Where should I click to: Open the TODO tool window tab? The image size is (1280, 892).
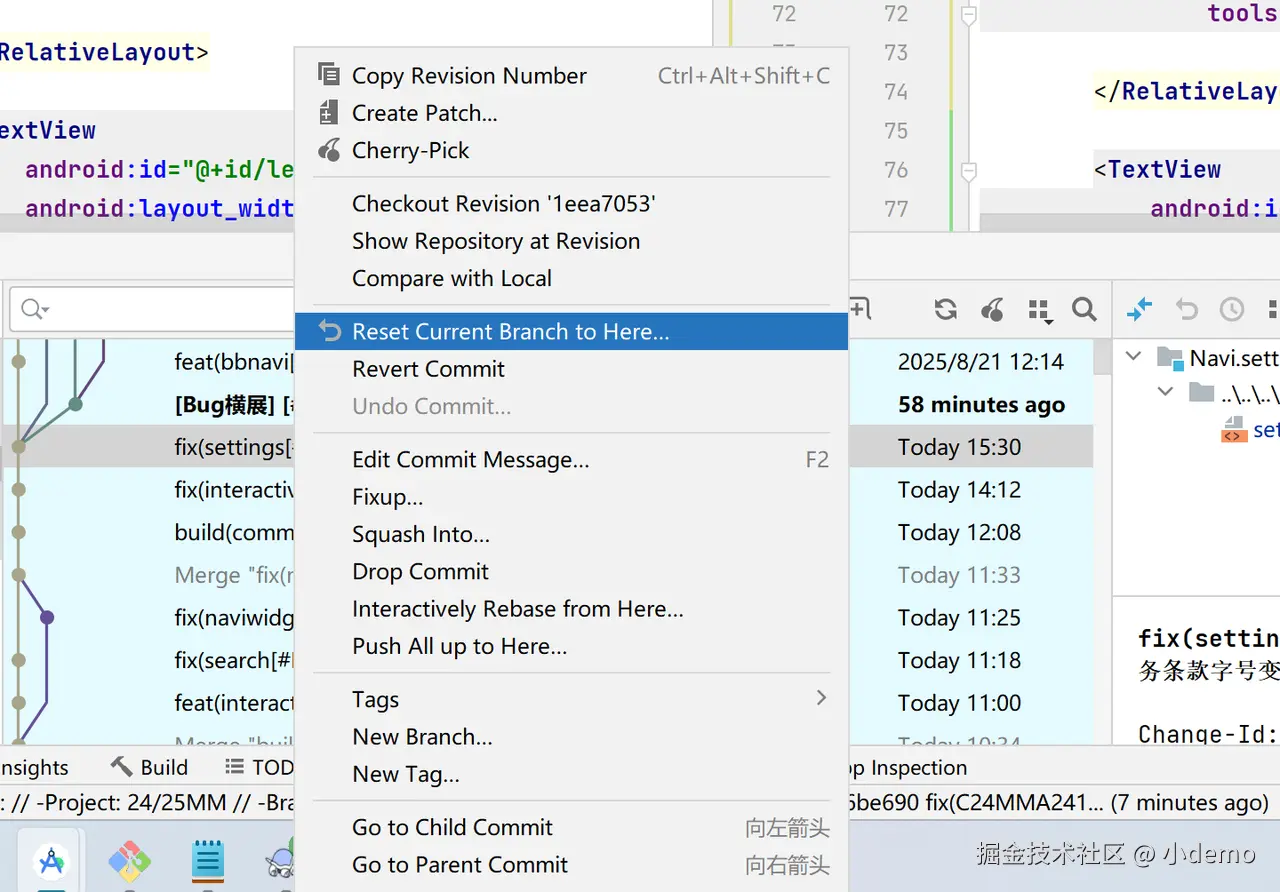pyautogui.click(x=258, y=767)
